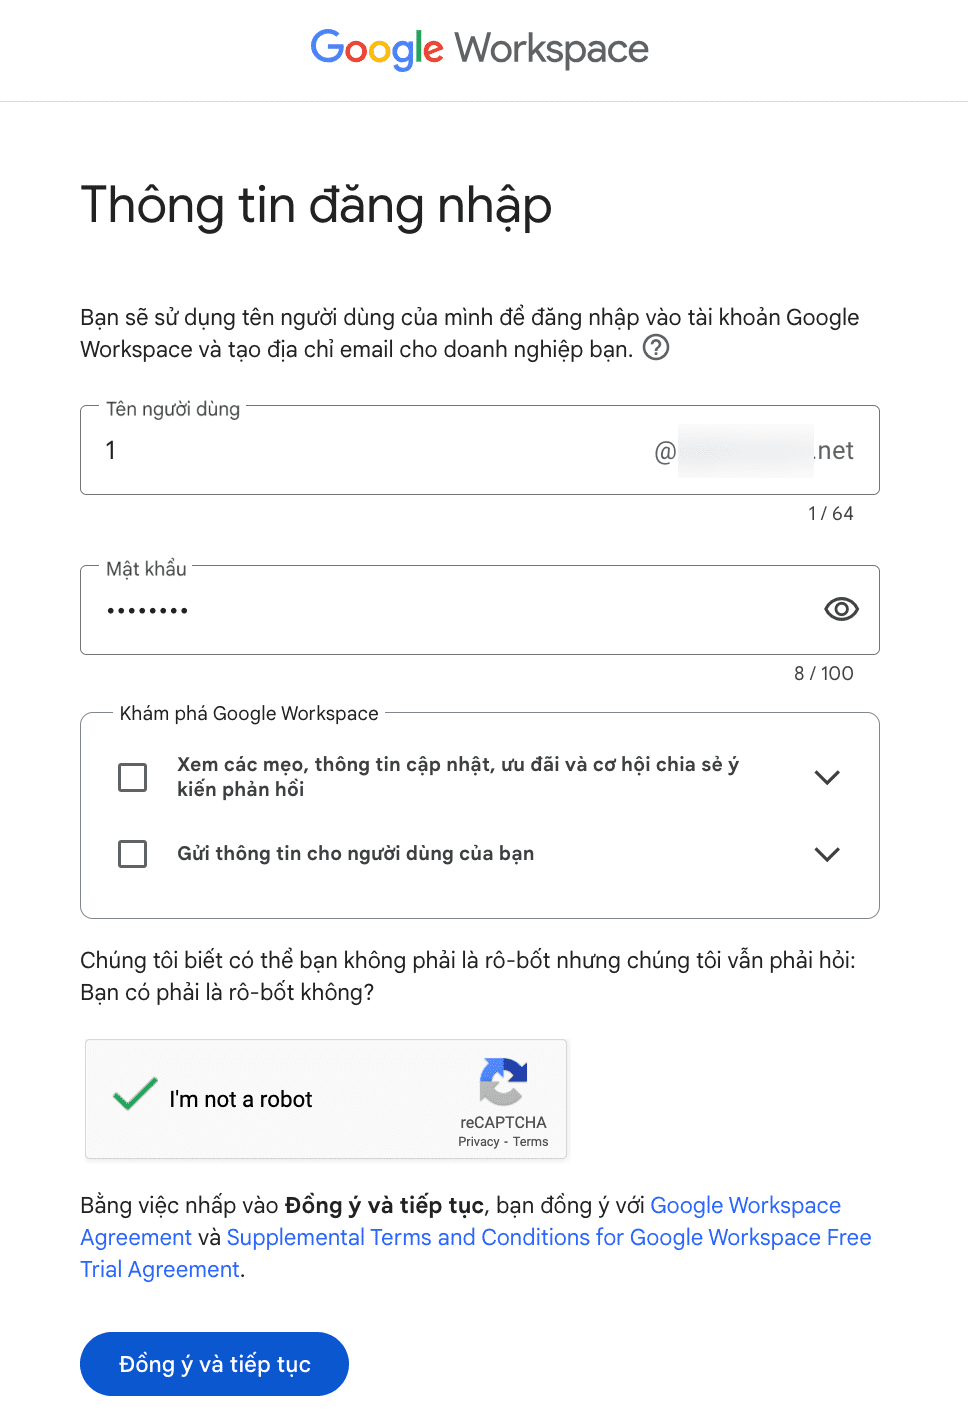Viewport: 968px width, 1426px height.
Task: Expand the tips and offers section chevron
Action: point(827,777)
